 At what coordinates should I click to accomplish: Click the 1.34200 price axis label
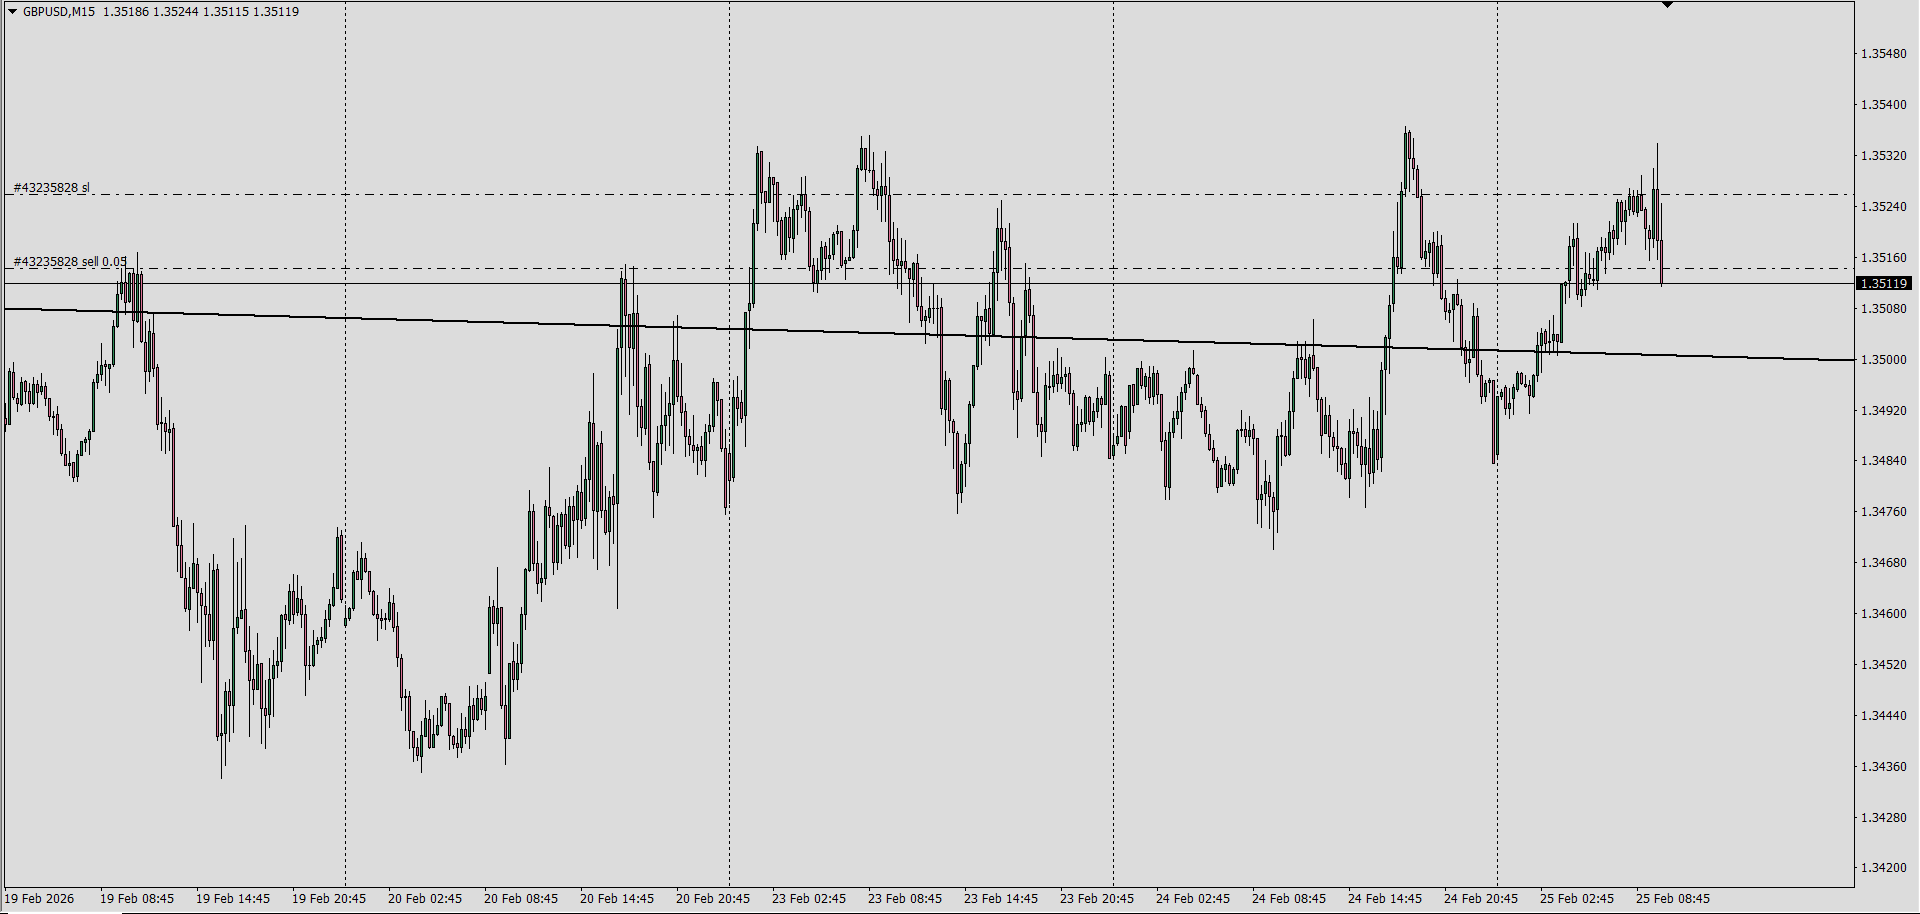(1883, 868)
